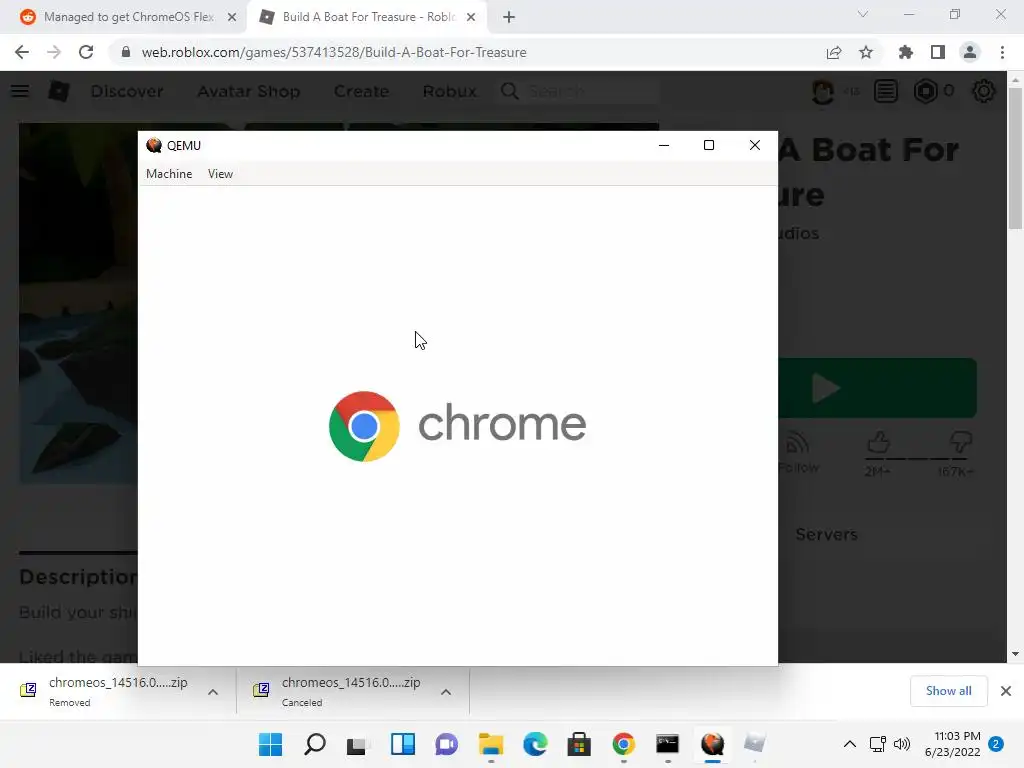Click the Roblox logo home icon
This screenshot has height=768, width=1024.
pos(59,91)
